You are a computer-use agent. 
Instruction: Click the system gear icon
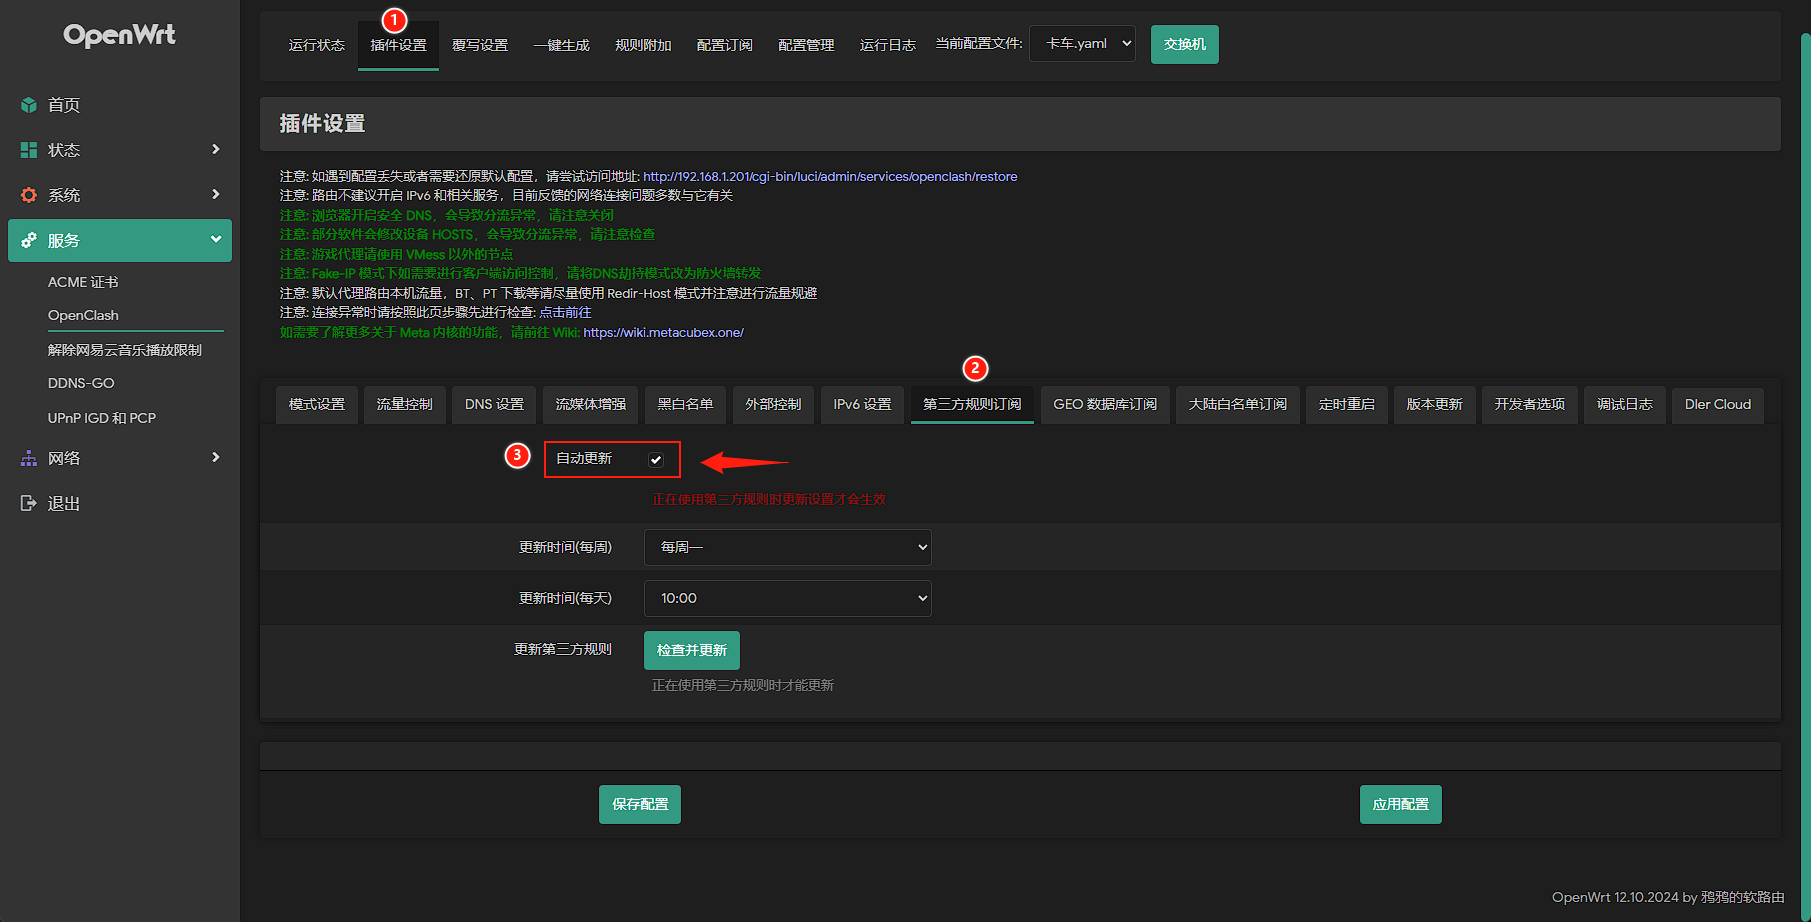pos(29,195)
